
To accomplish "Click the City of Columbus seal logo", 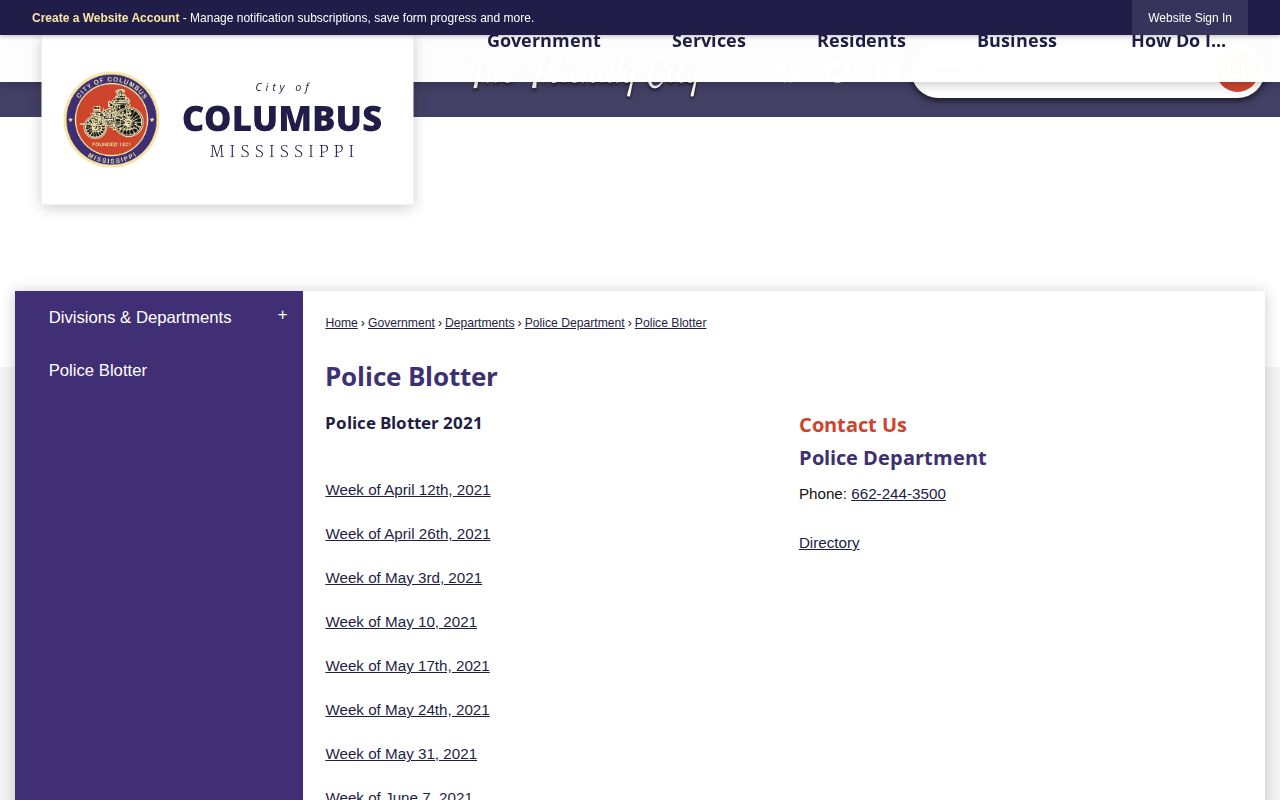I will (x=111, y=119).
